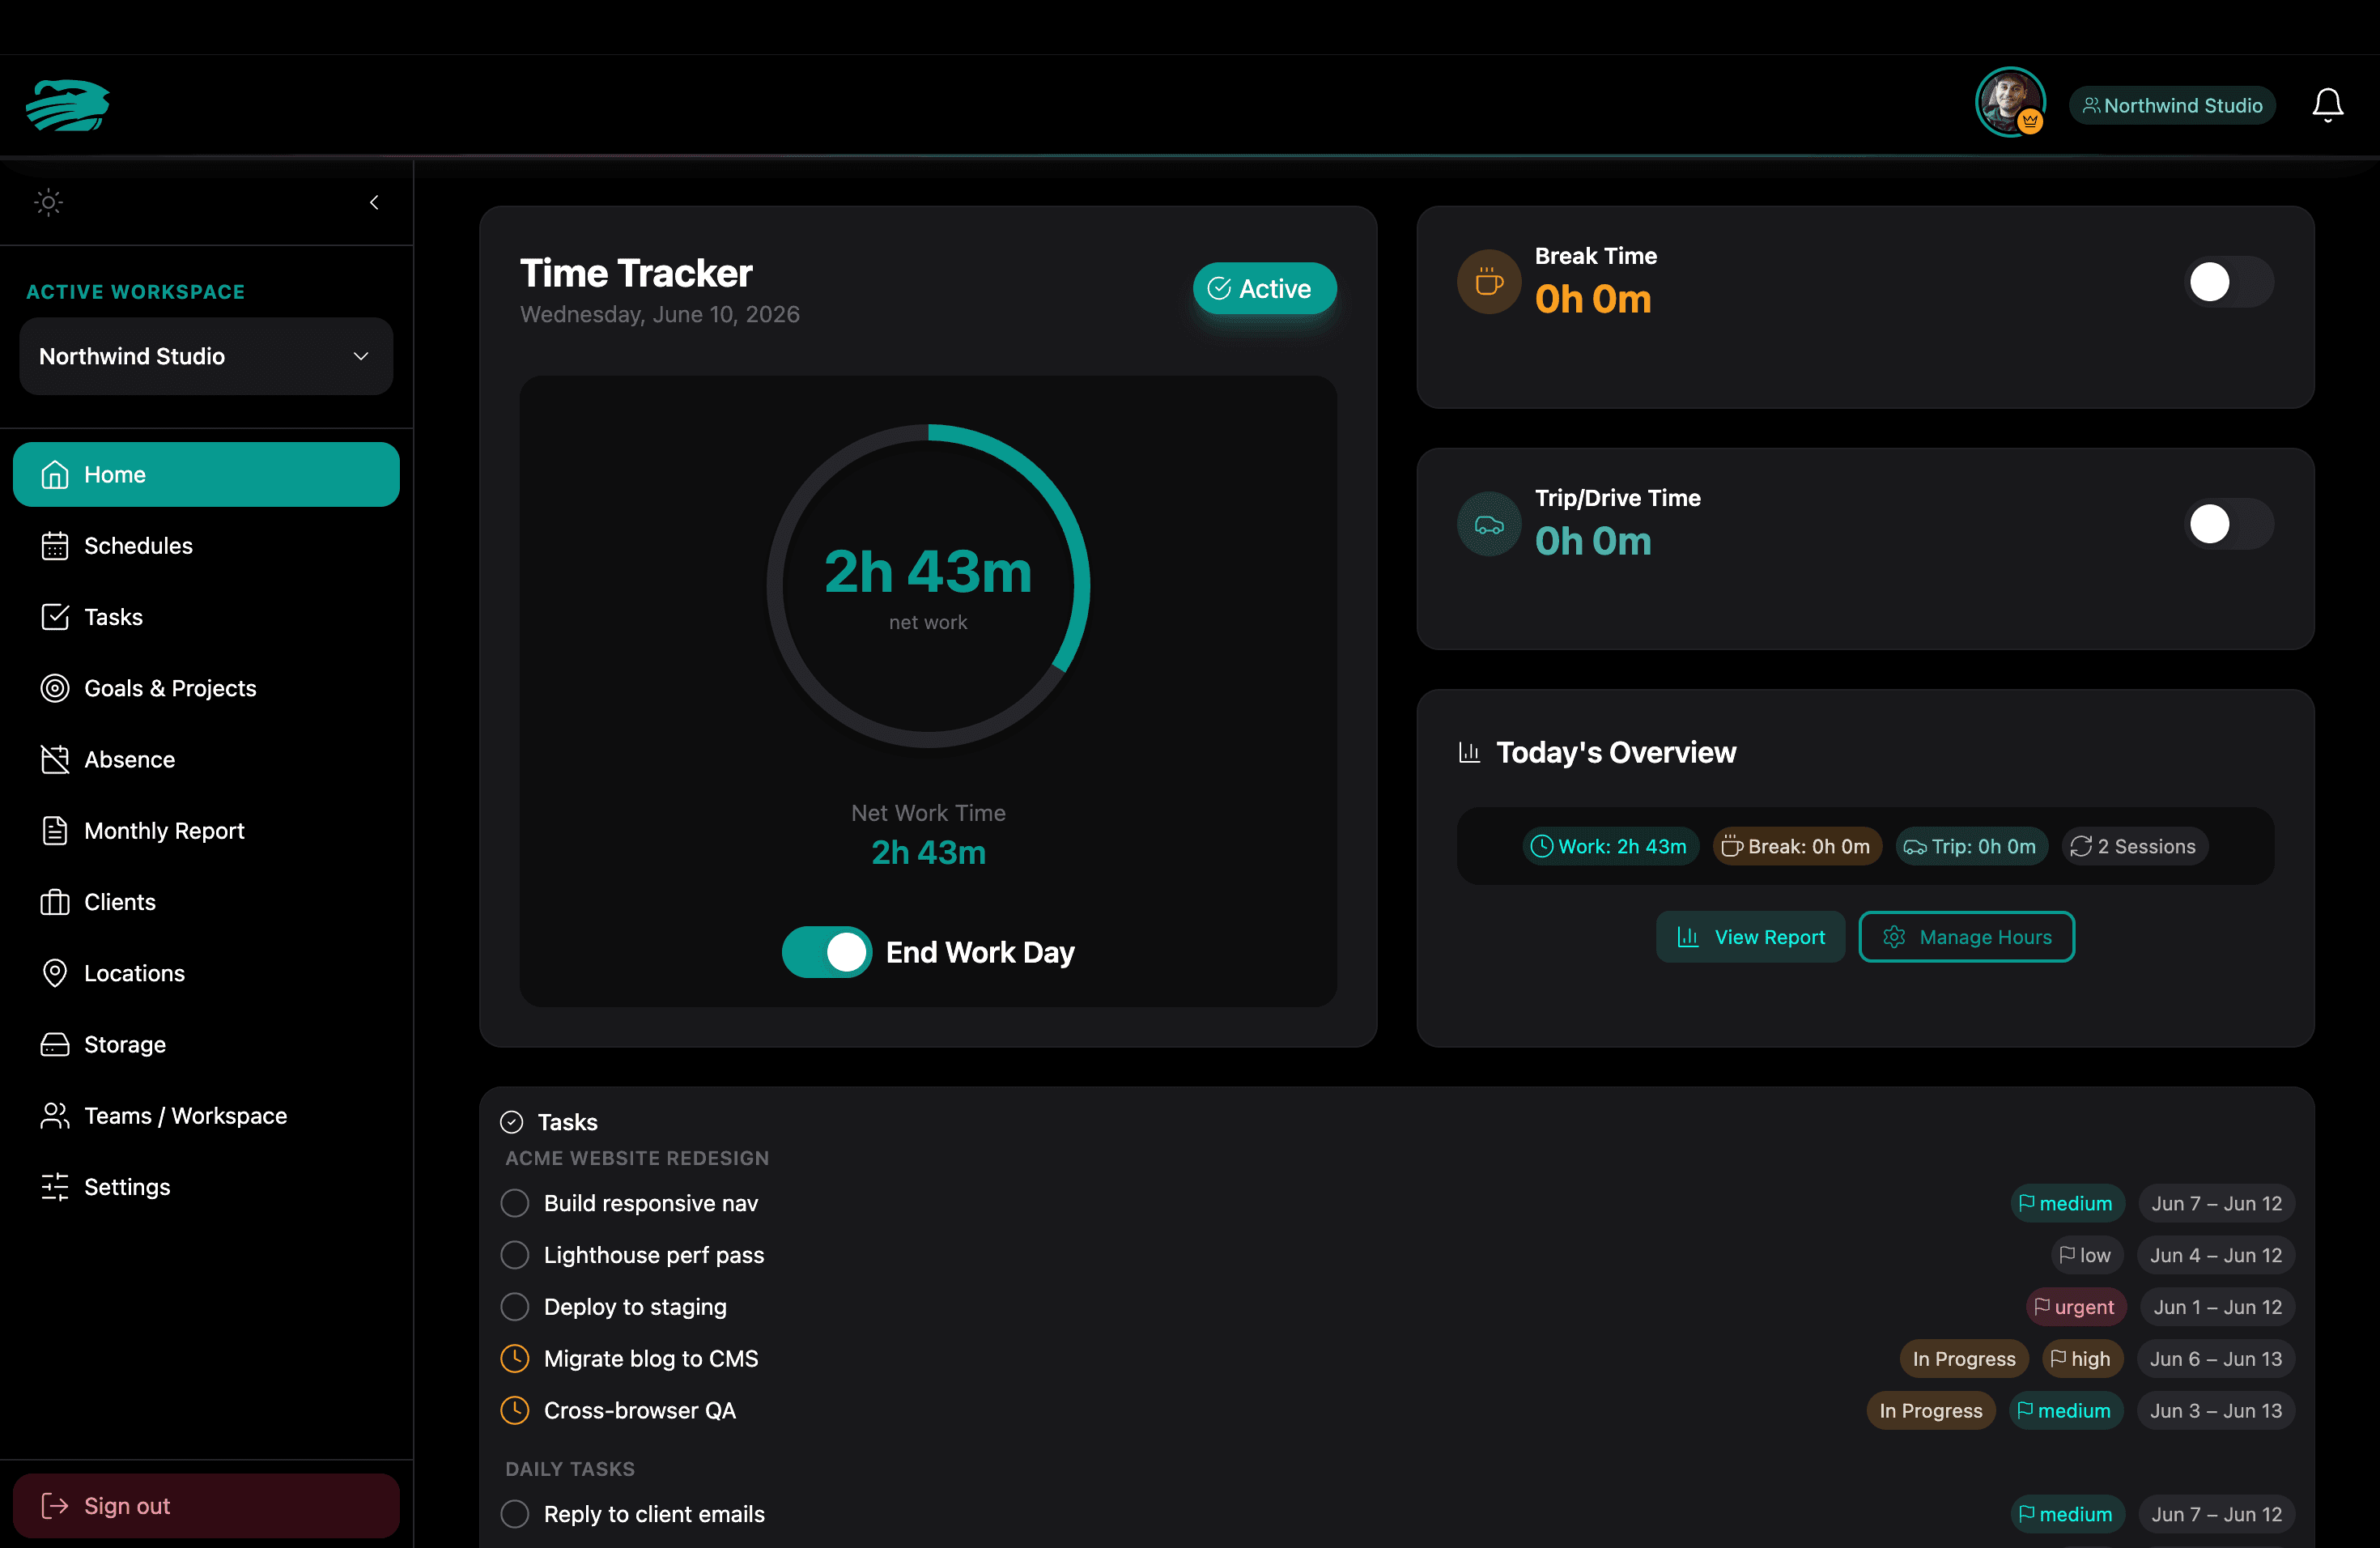Click the Clients briefcase icon
The image size is (2380, 1548).
pyautogui.click(x=55, y=902)
